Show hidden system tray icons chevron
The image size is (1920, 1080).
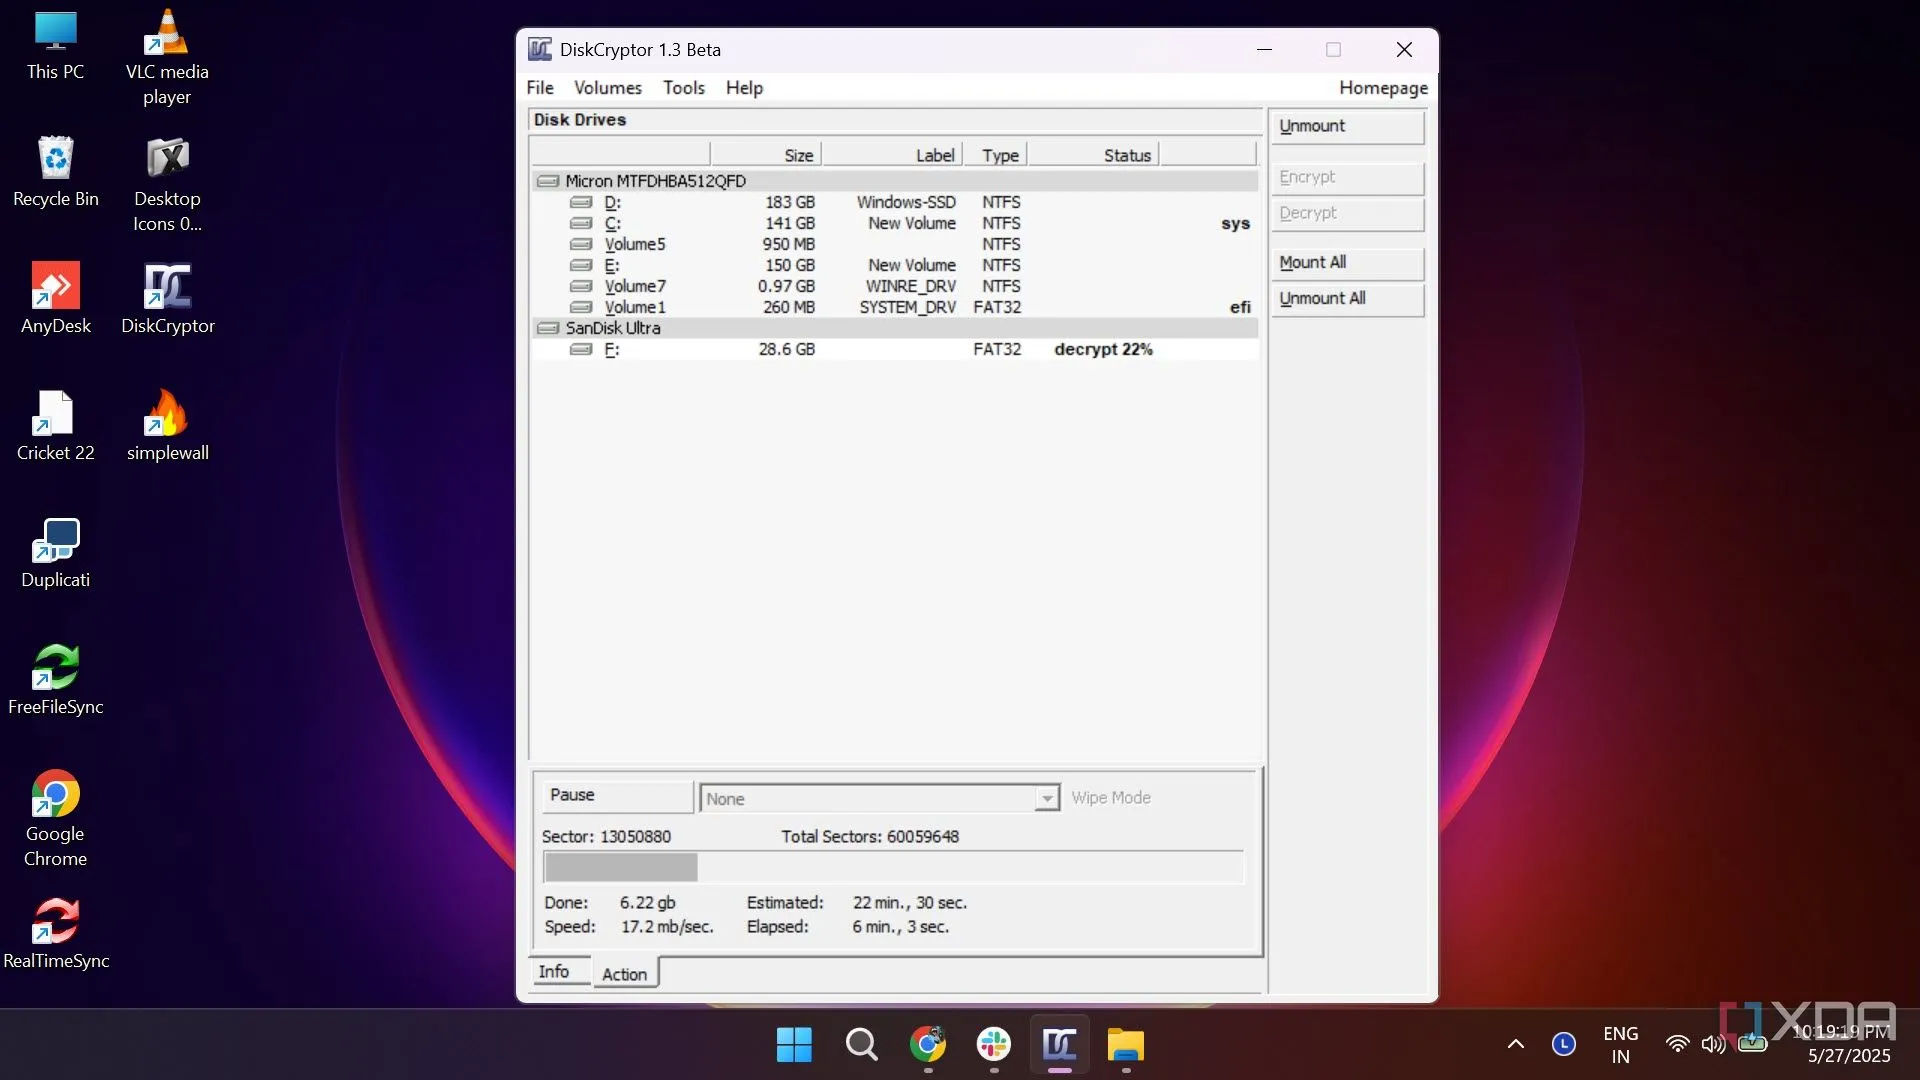[x=1516, y=1044]
